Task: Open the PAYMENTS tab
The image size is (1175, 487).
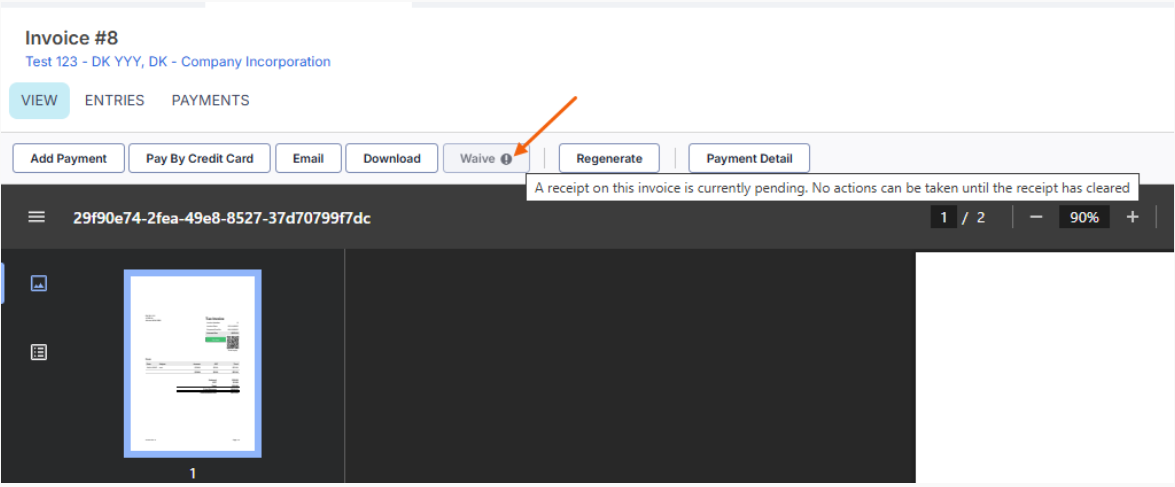Action: pos(211,100)
